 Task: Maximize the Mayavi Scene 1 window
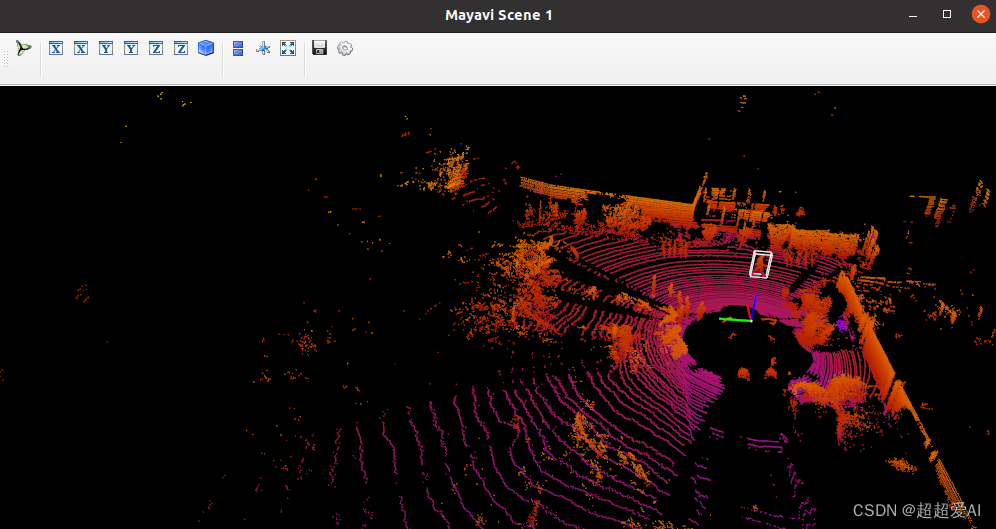947,14
